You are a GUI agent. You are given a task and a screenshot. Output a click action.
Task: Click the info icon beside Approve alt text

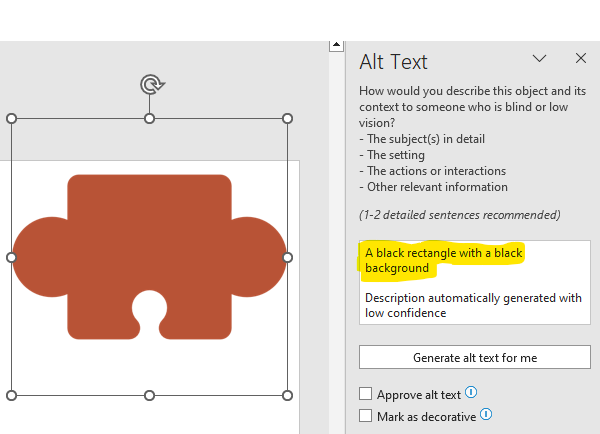point(471,392)
